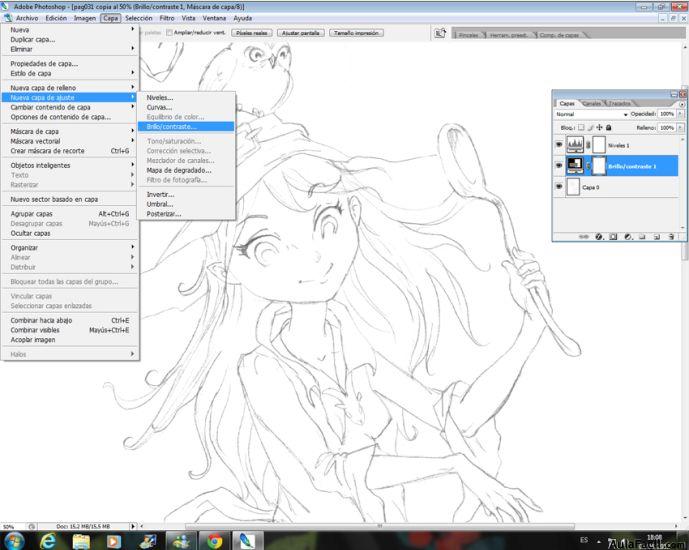Open the Capas panel options menu arrow

tap(682, 104)
